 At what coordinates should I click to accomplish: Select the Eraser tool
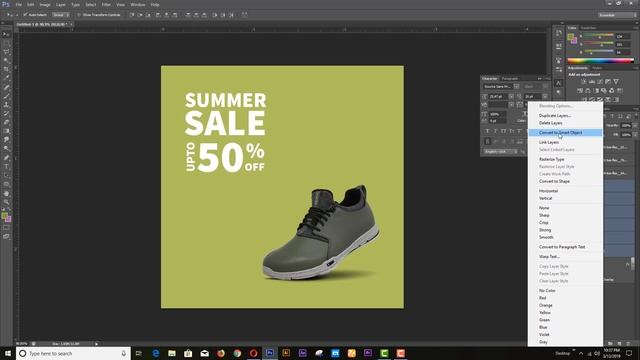coord(6,122)
